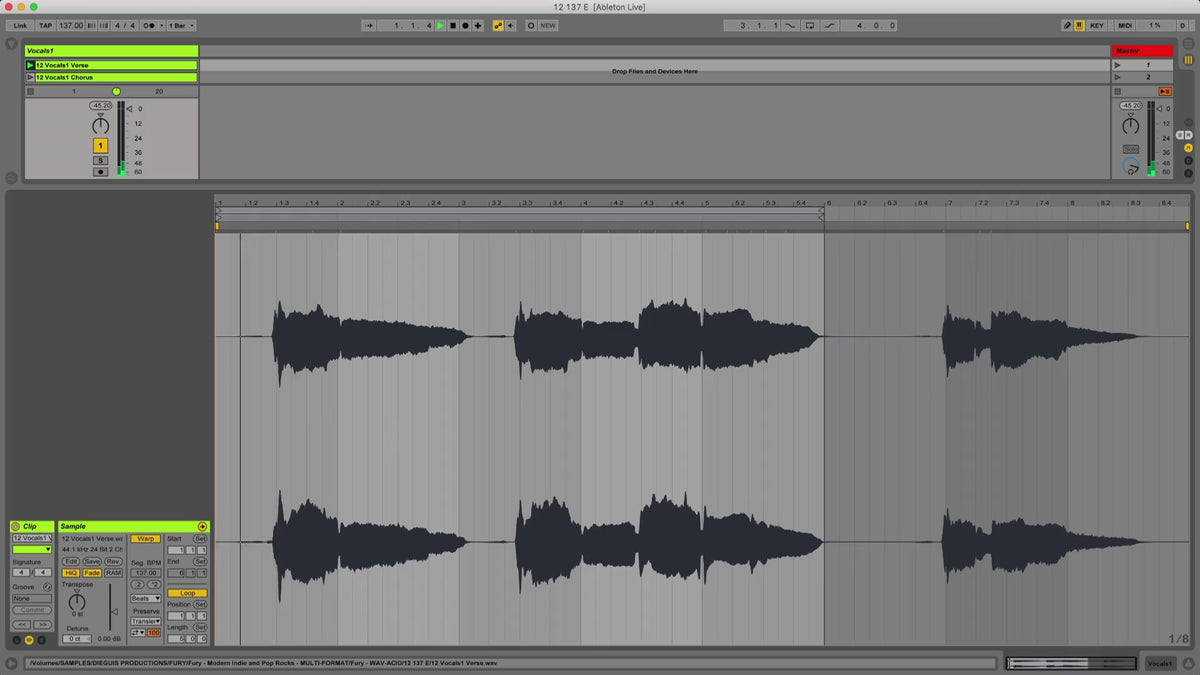Enable the KEY map mode switch
The height and width of the screenshot is (675, 1200).
click(1097, 25)
